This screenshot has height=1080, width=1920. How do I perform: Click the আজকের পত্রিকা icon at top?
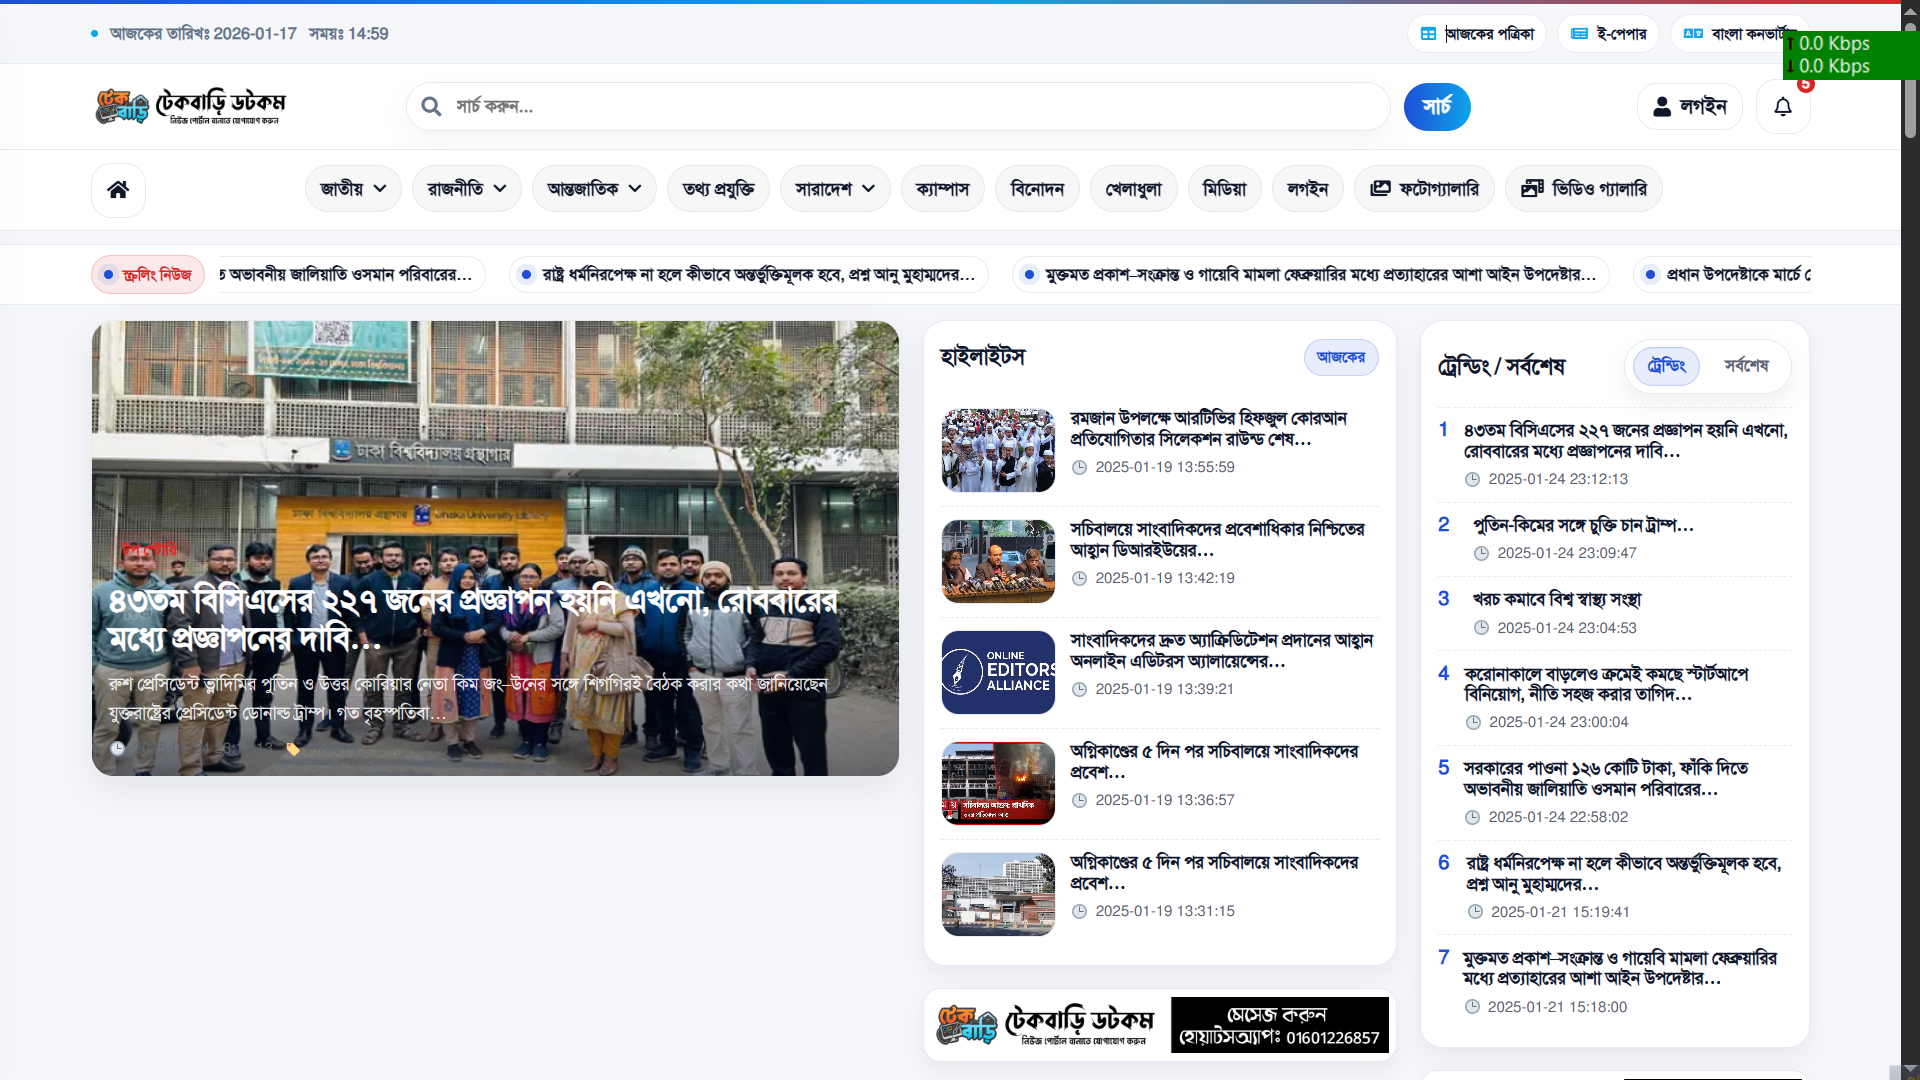pos(1429,34)
